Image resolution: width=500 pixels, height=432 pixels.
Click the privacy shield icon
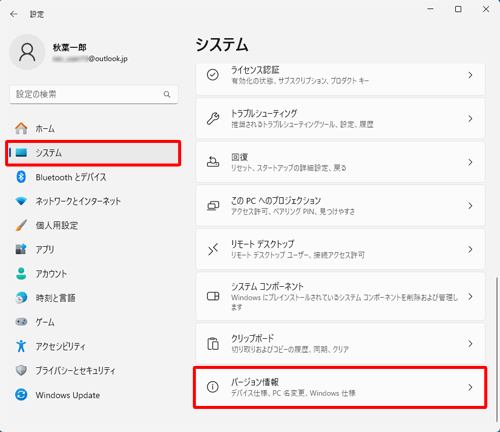click(21, 370)
